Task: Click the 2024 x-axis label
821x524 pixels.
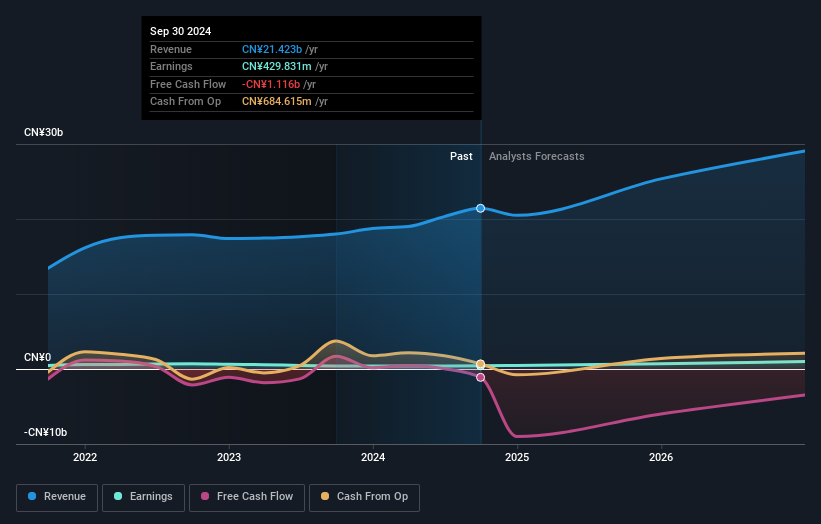Action: 373,457
